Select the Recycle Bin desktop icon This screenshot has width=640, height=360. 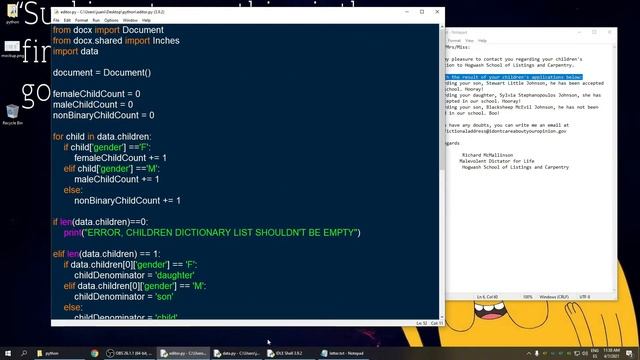(12, 114)
